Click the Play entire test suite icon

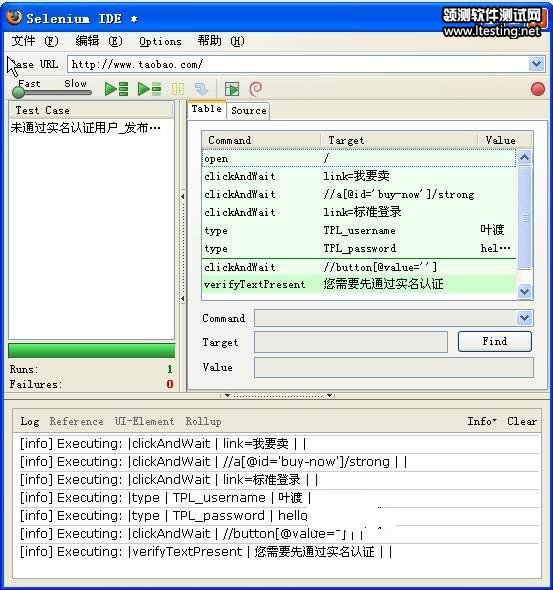click(116, 89)
